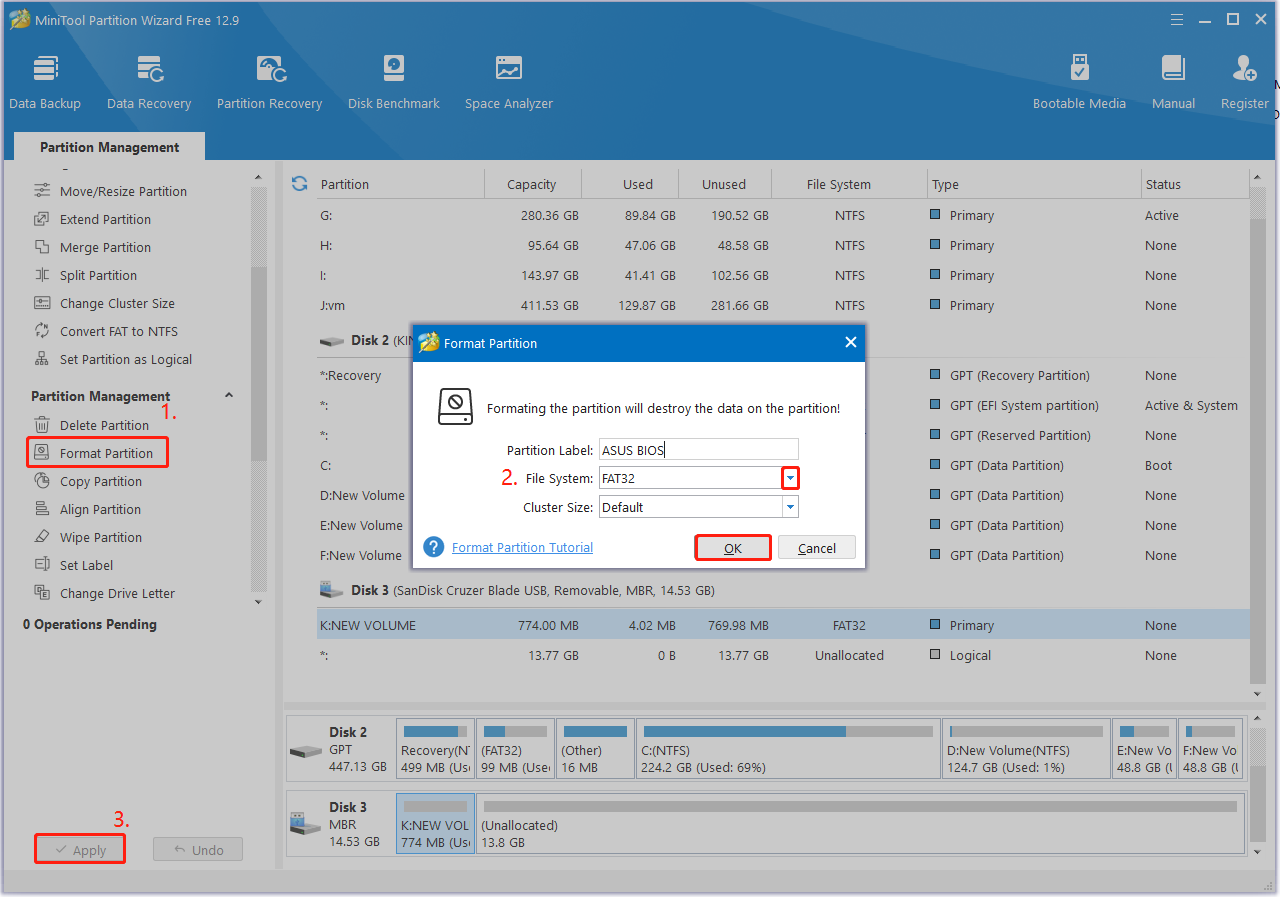Select the G: partition row
Viewport: 1280px width, 897px height.
tap(783, 215)
